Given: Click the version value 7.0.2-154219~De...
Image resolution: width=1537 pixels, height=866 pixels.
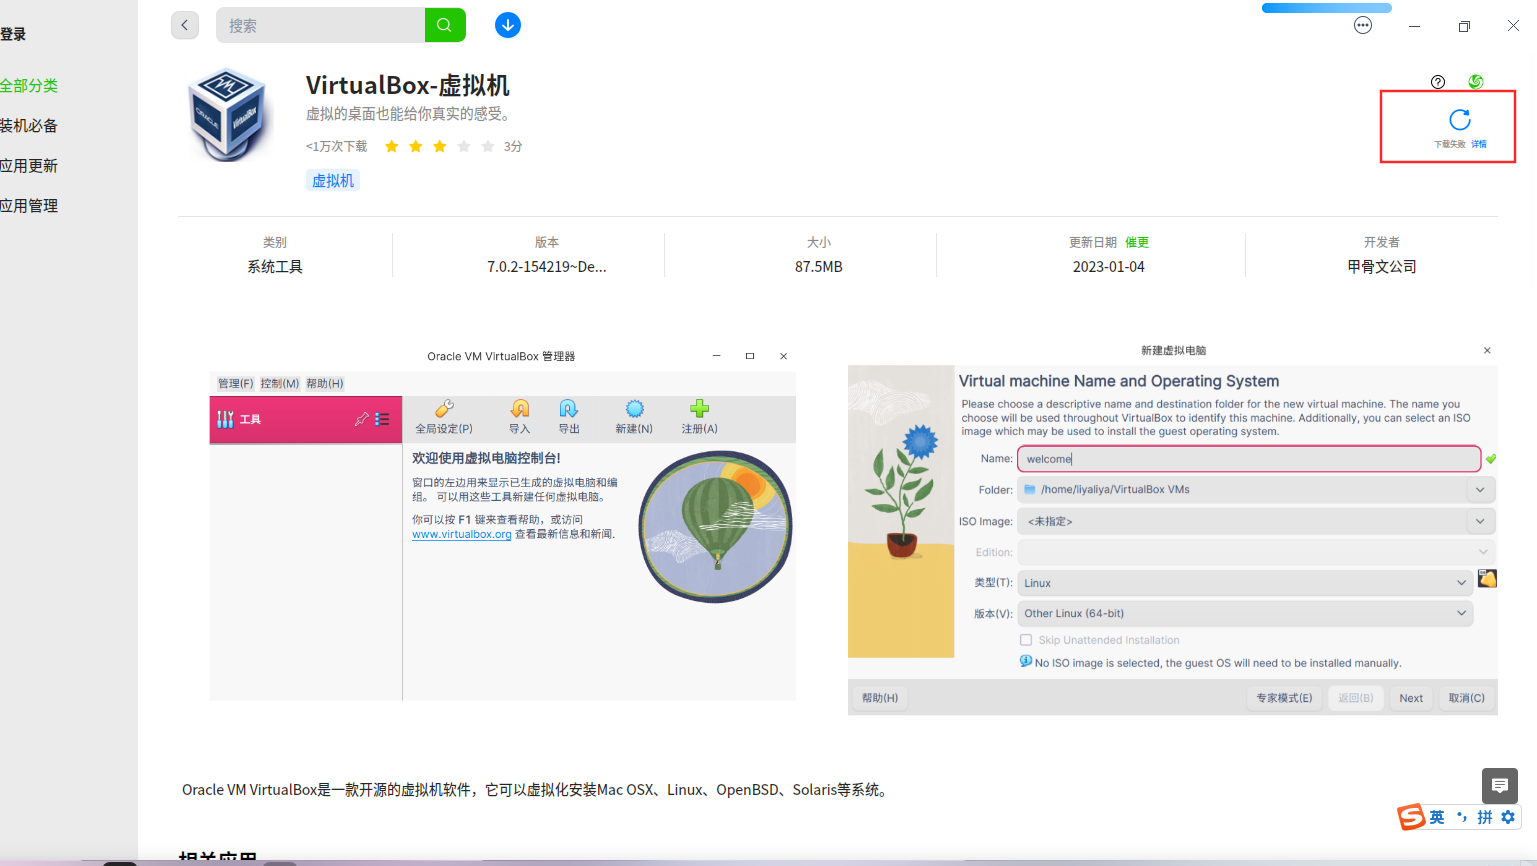Looking at the screenshot, I should [x=547, y=267].
